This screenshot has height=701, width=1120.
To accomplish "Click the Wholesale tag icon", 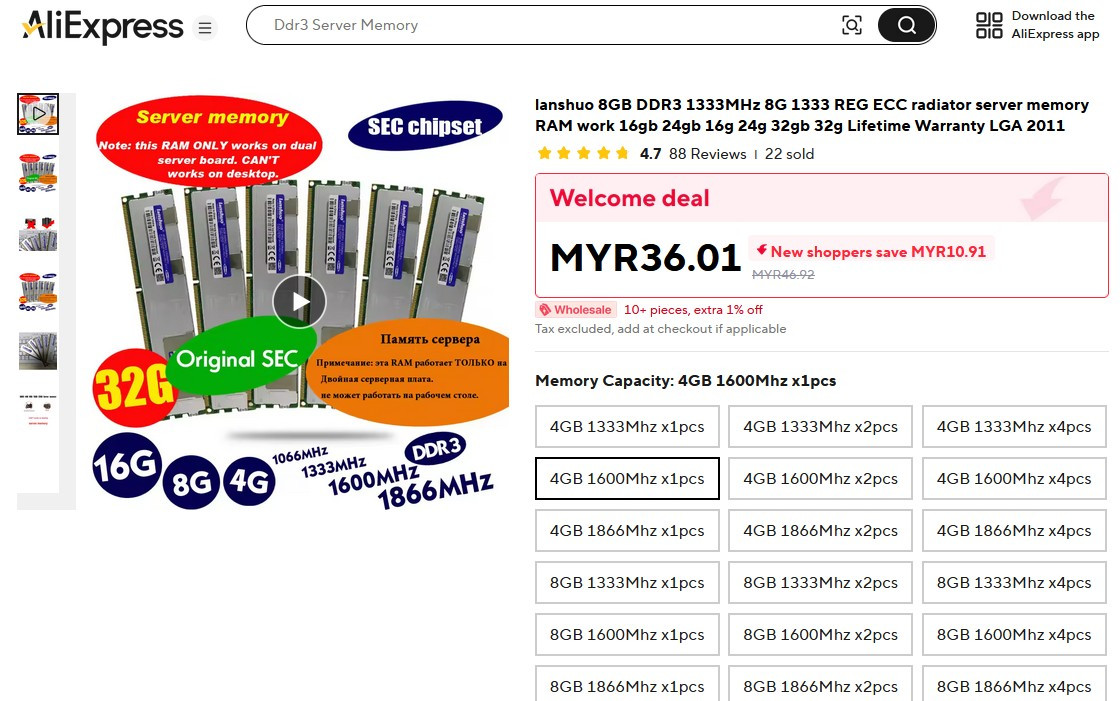I will tap(545, 309).
